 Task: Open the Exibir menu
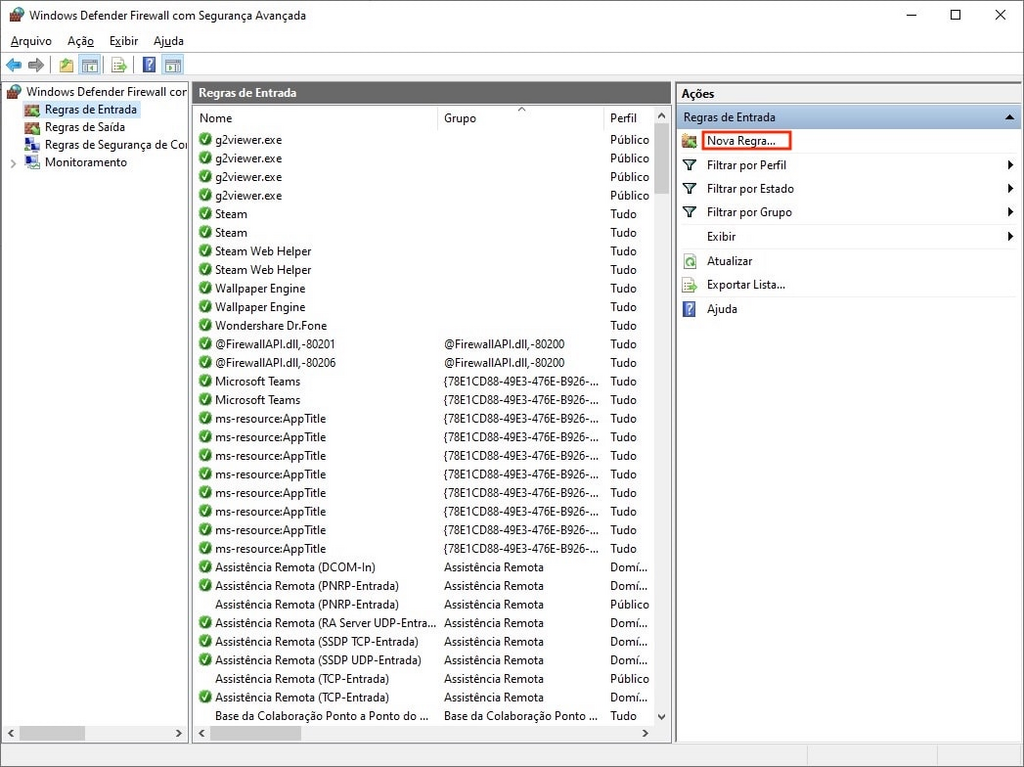coord(123,41)
